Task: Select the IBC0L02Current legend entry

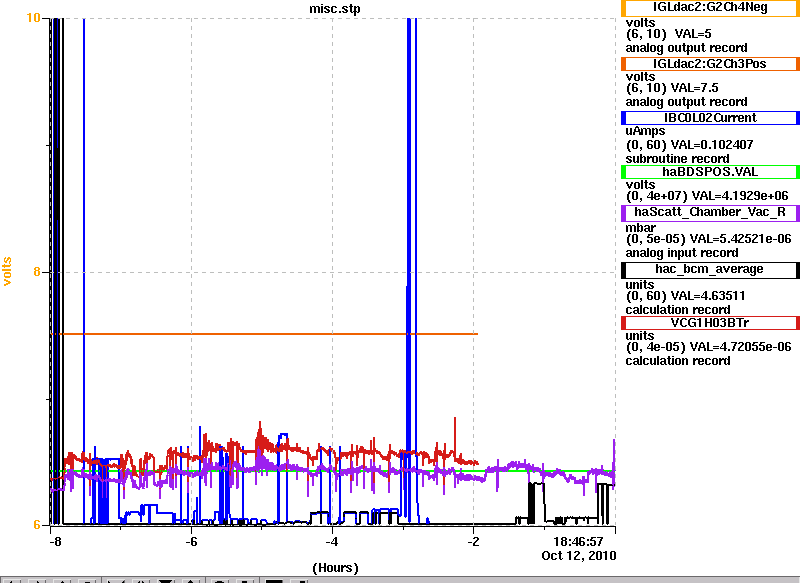Action: [x=710, y=118]
